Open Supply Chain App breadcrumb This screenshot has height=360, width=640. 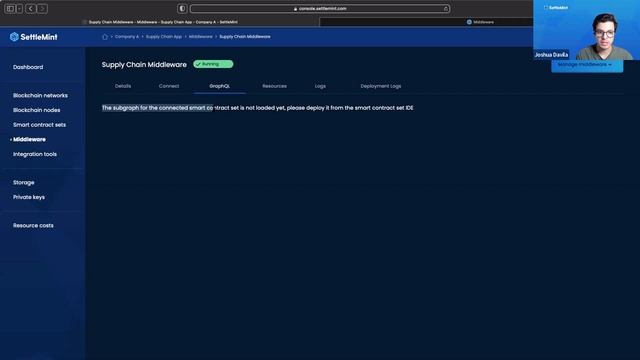(x=164, y=37)
